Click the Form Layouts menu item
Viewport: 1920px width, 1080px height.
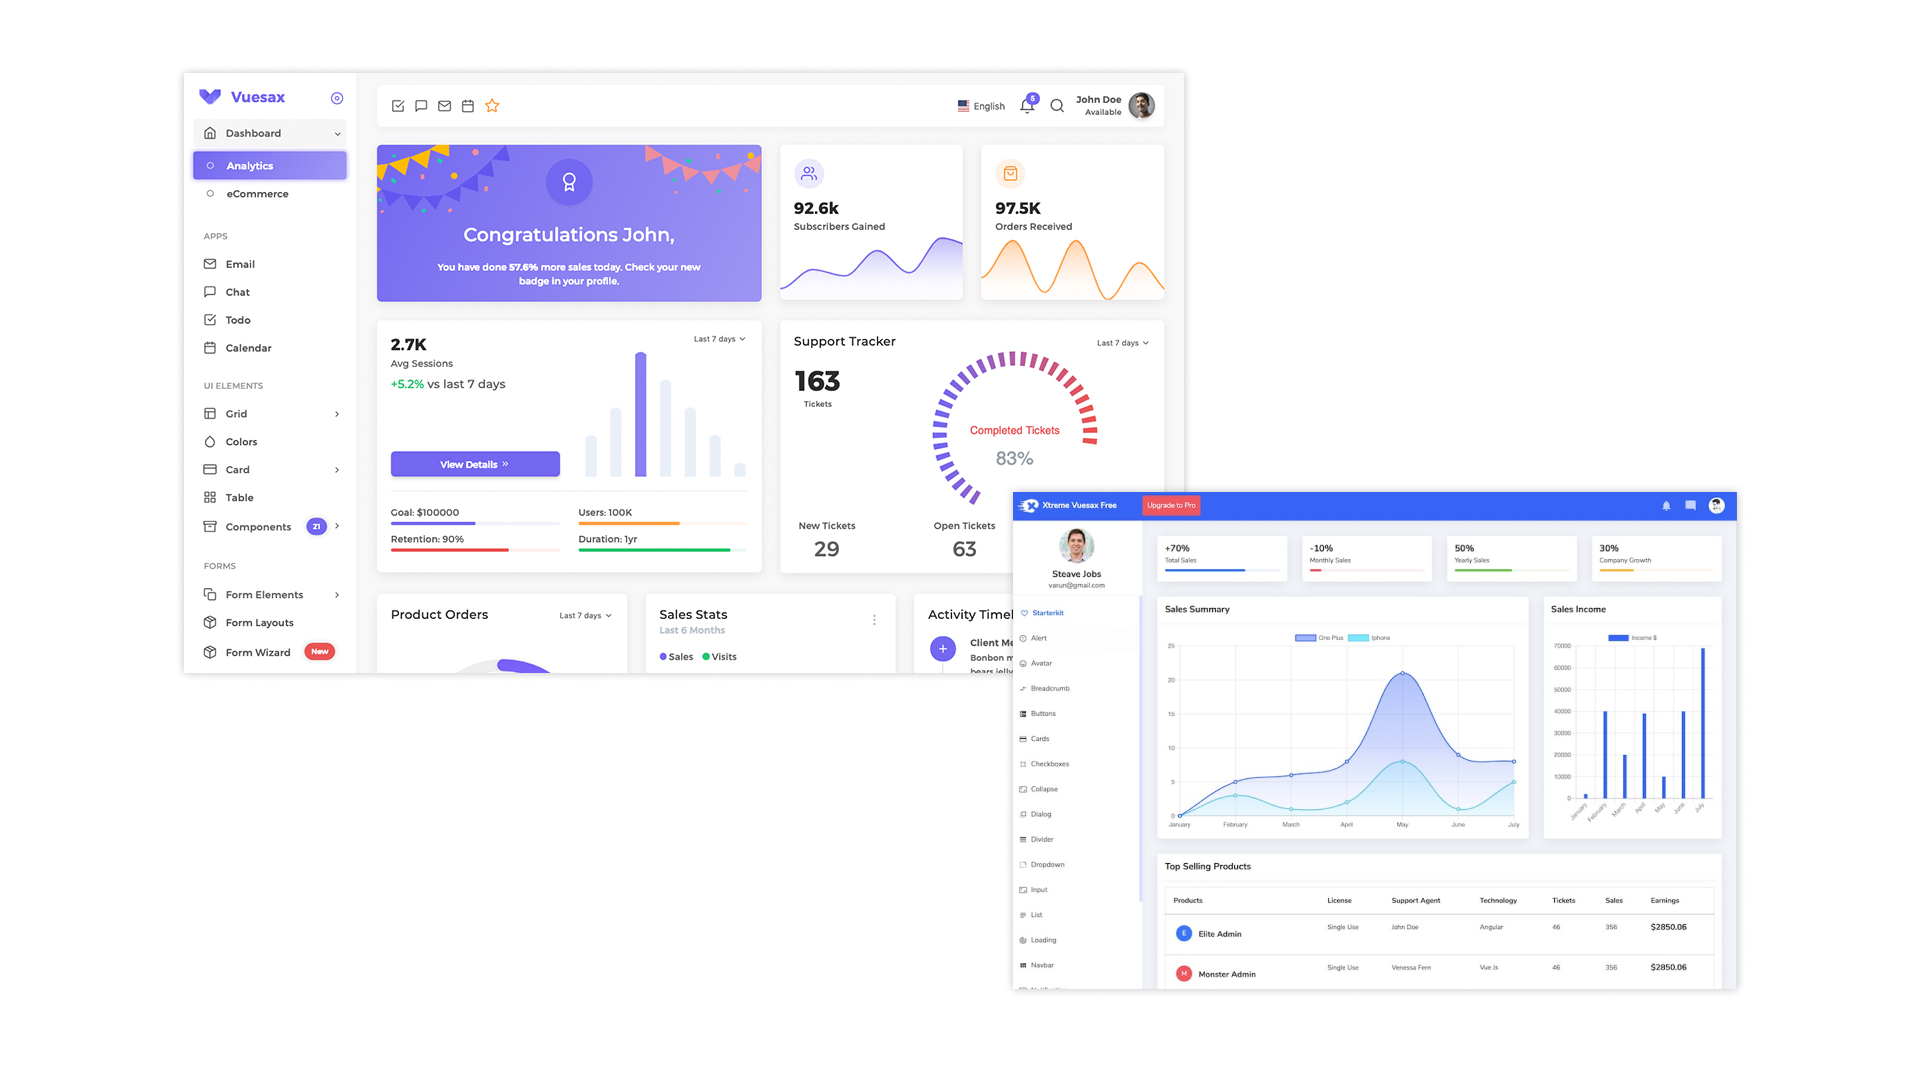point(258,622)
